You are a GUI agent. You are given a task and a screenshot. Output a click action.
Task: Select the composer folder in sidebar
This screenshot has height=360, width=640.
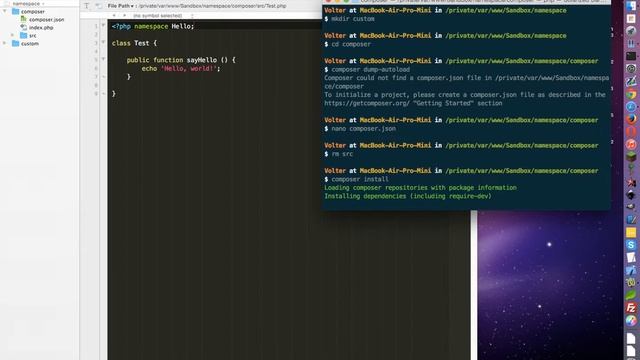33,11
